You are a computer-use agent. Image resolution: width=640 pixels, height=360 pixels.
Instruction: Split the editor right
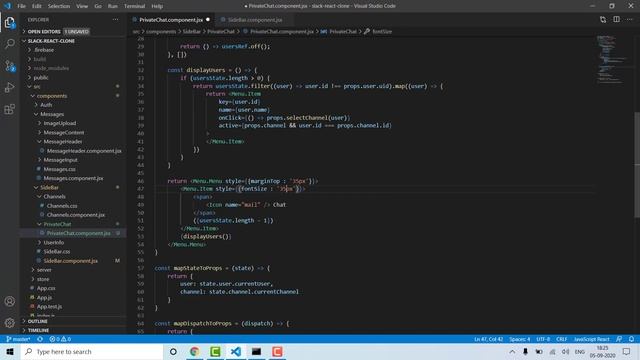coord(616,20)
